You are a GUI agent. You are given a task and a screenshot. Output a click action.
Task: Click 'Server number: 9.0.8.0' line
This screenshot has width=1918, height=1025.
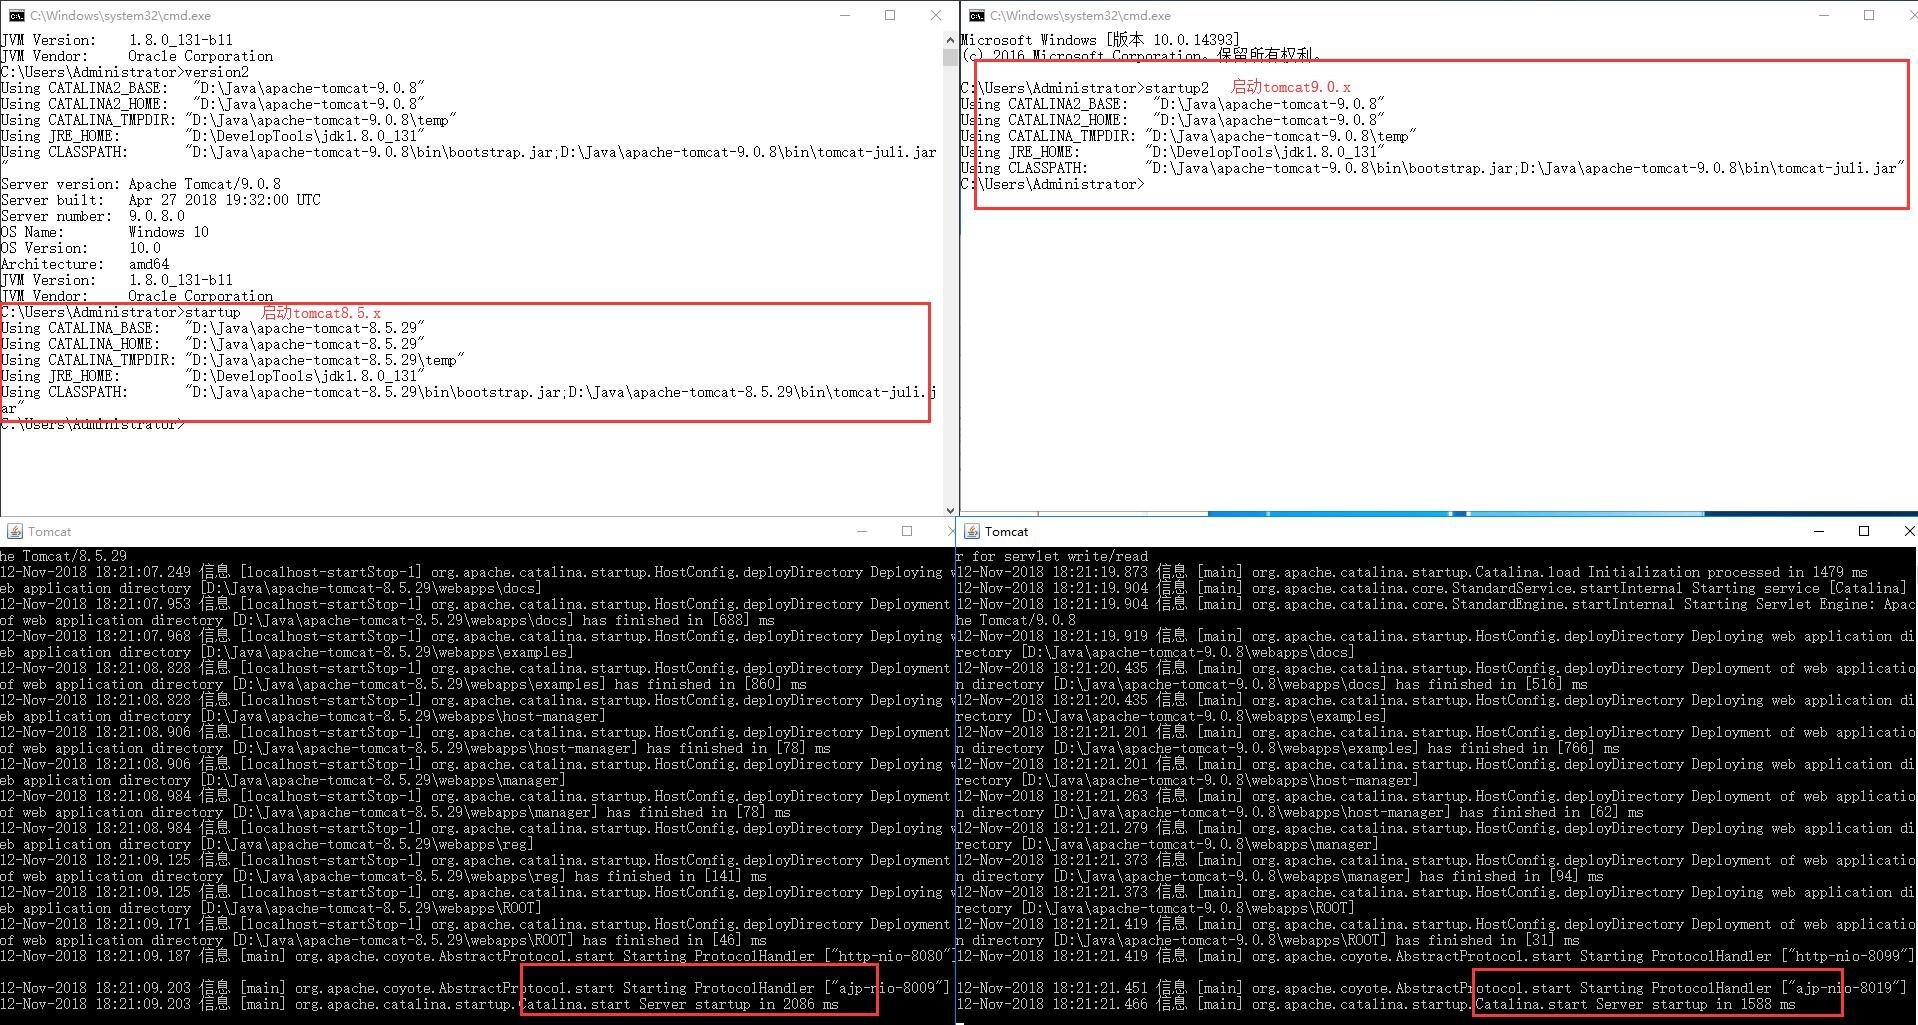[93, 216]
